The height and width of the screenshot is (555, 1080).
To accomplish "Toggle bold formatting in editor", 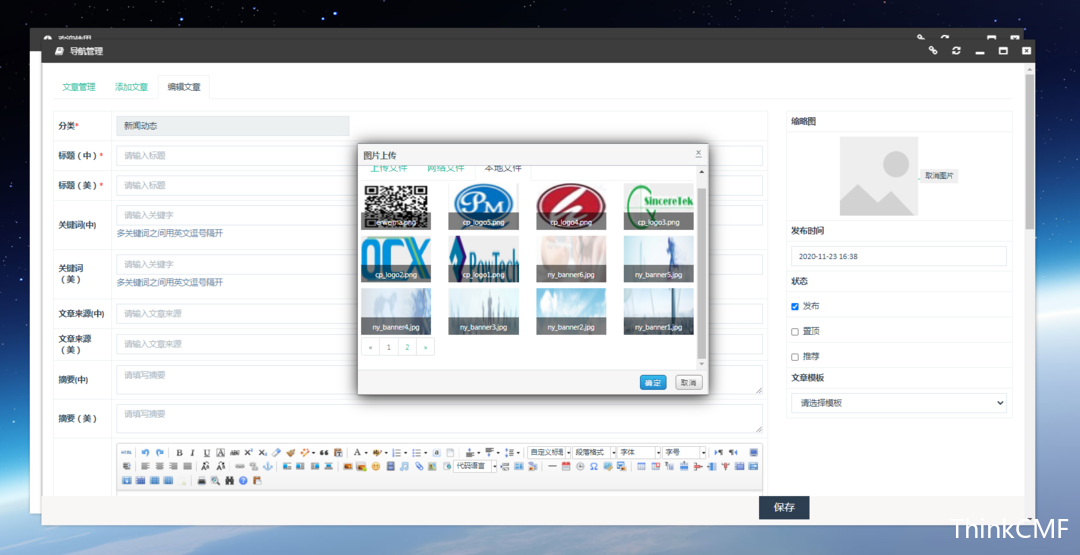I will (179, 452).
